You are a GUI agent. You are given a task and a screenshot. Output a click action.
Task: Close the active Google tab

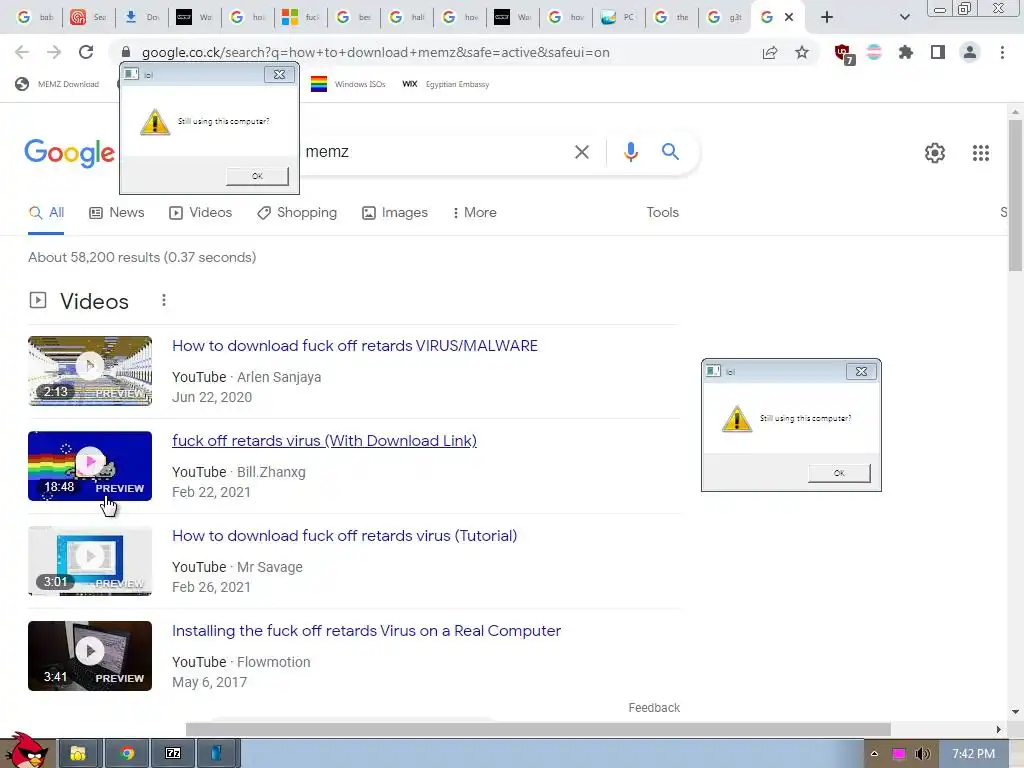pos(789,17)
